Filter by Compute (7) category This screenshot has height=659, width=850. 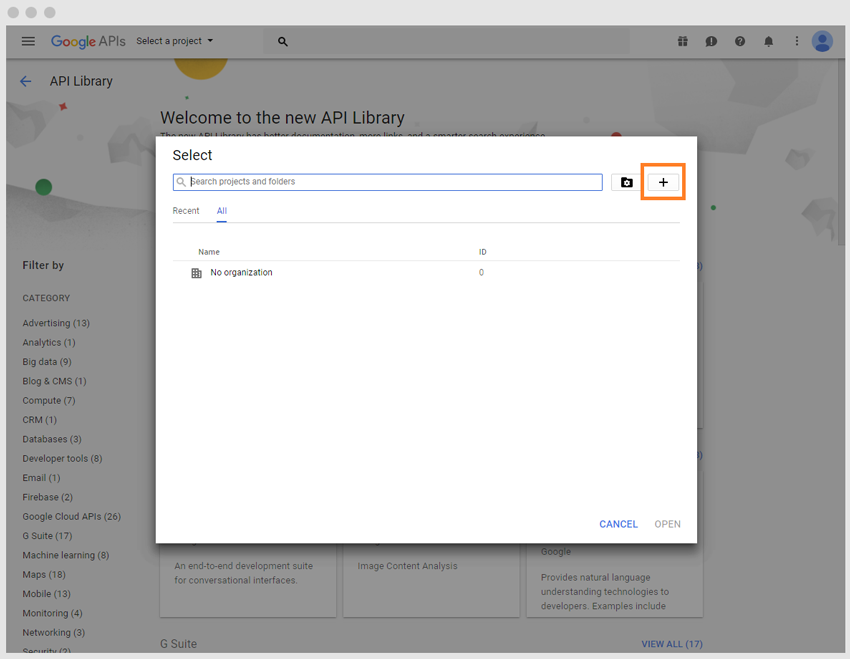coord(49,400)
